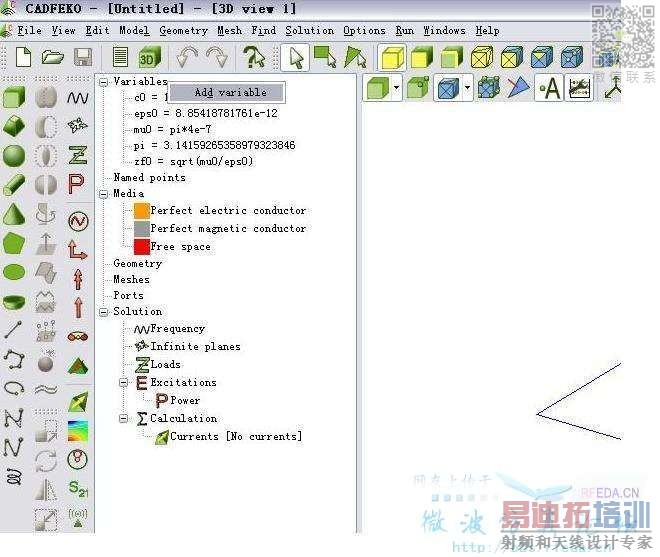Screen dimensions: 660x557
Task: Open the Solution menu
Action: 310,30
